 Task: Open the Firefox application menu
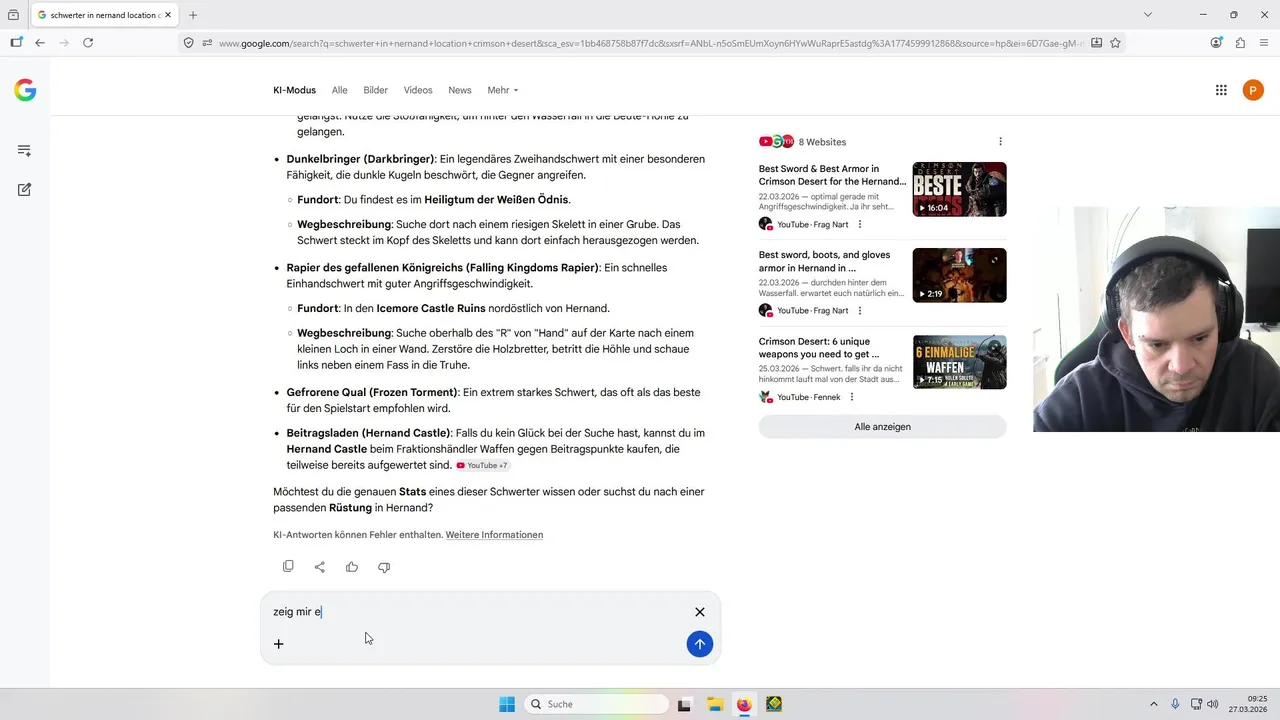pos(1264,43)
